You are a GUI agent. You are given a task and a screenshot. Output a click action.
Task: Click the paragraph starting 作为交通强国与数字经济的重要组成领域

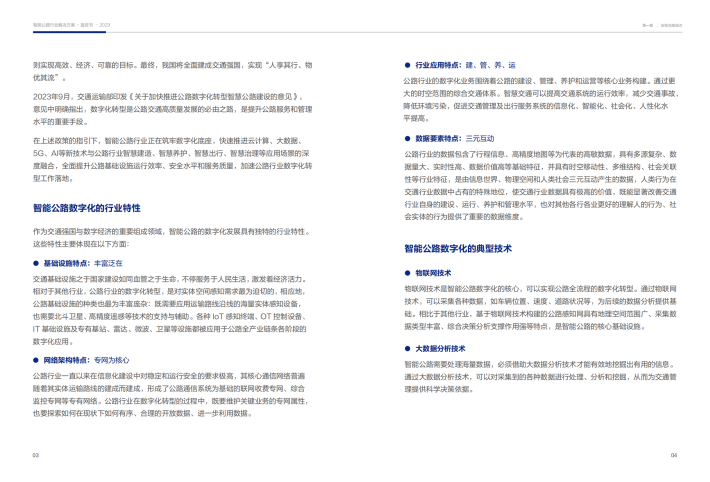173,238
